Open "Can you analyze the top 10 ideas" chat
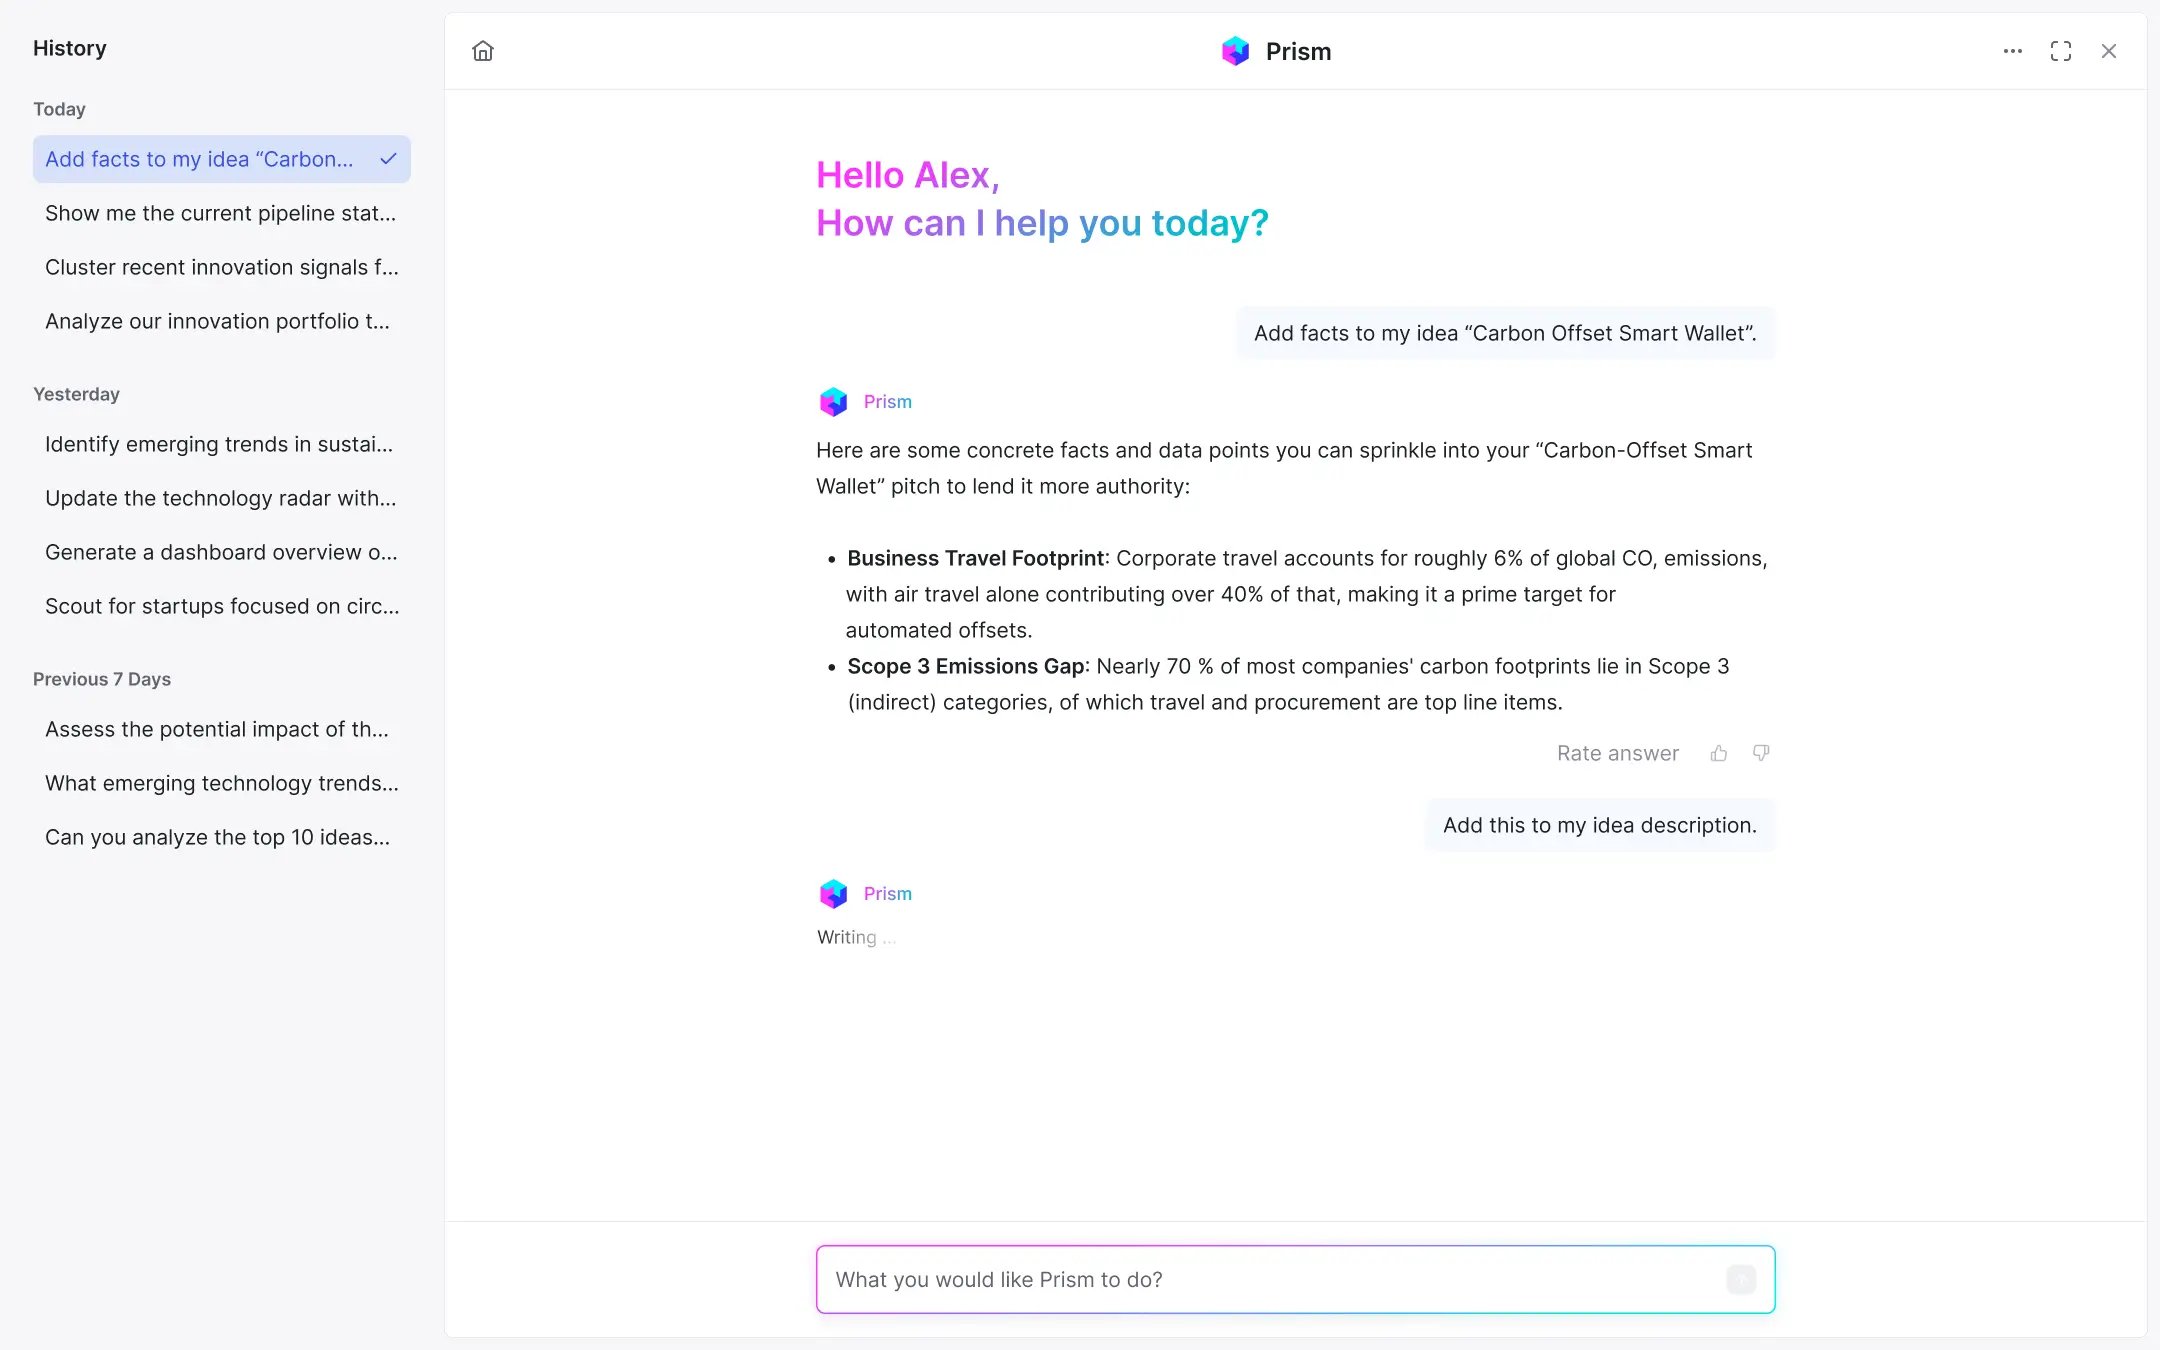Viewport: 2160px width, 1350px height. [x=217, y=837]
